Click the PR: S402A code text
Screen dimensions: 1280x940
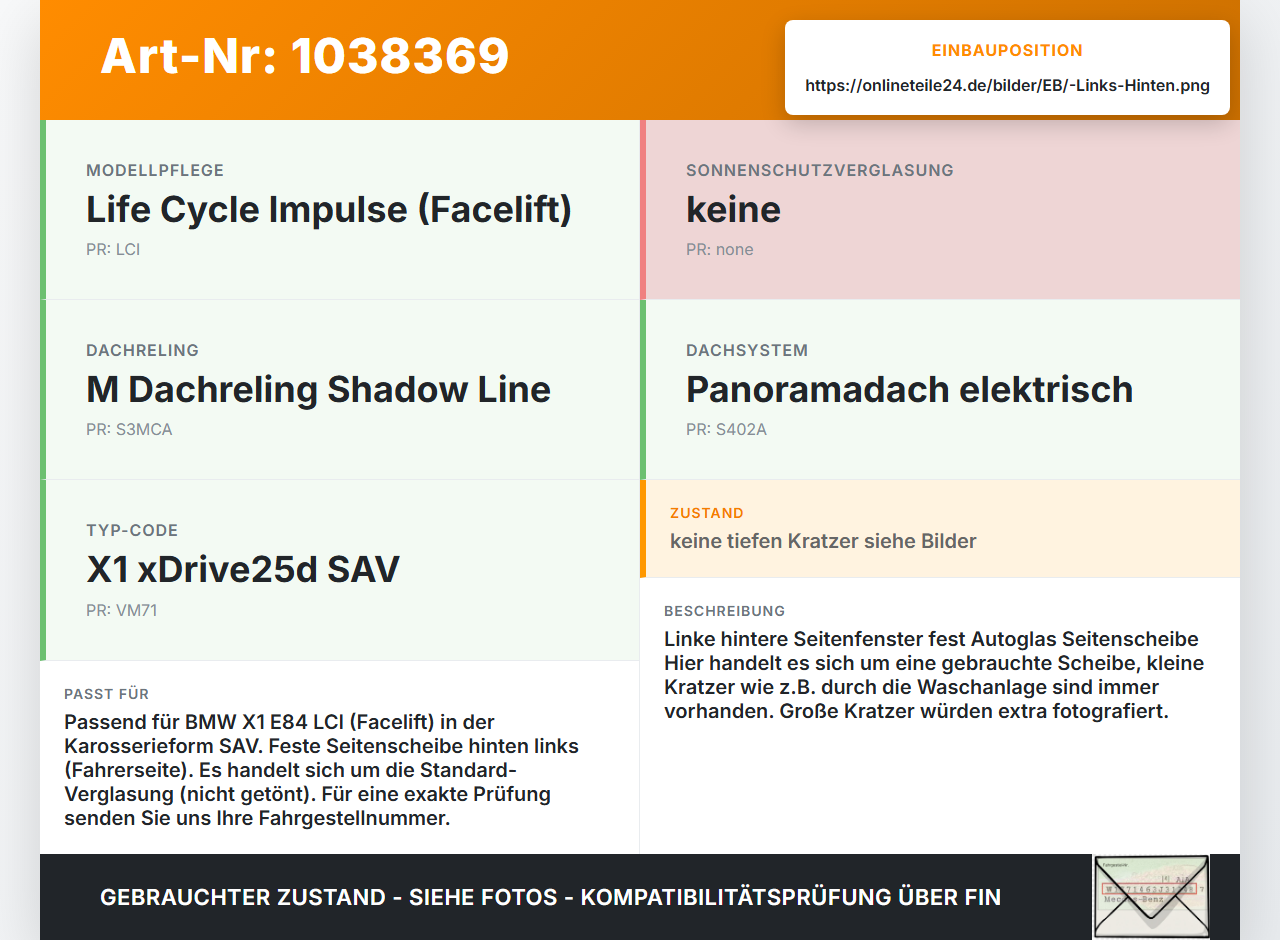coord(726,430)
